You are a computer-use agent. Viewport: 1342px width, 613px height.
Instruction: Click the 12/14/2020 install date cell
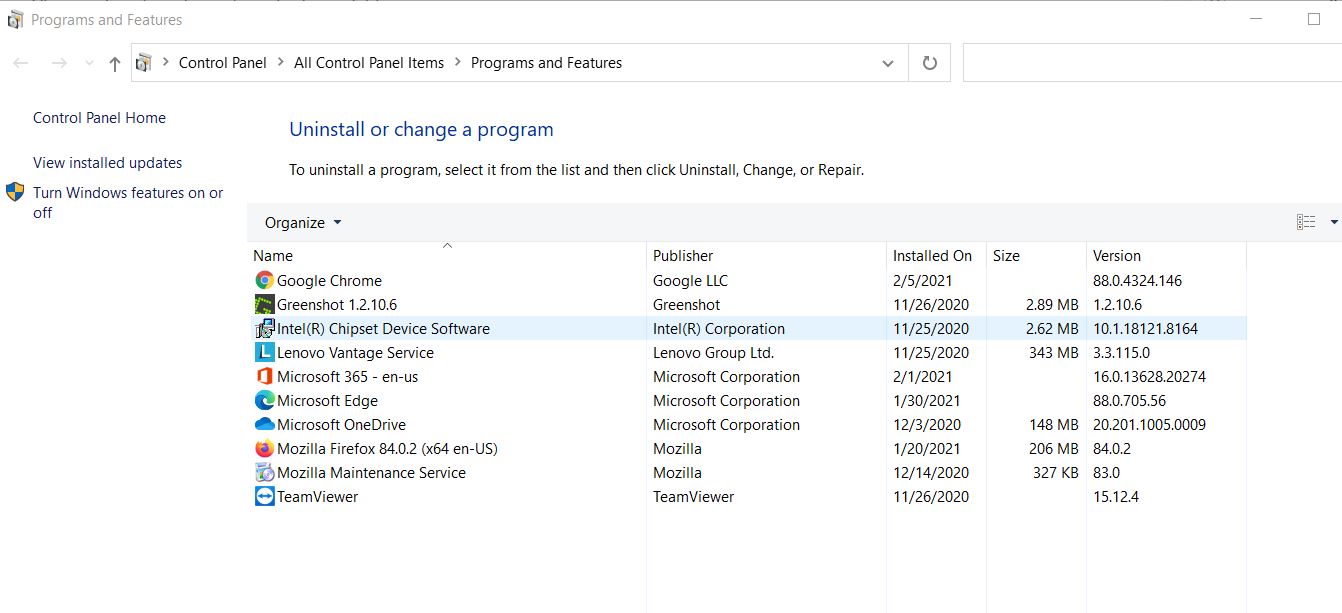930,473
